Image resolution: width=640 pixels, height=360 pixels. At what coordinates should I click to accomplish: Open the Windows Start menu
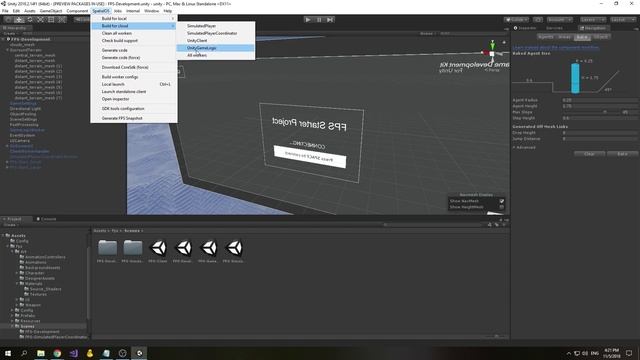click(x=8, y=353)
